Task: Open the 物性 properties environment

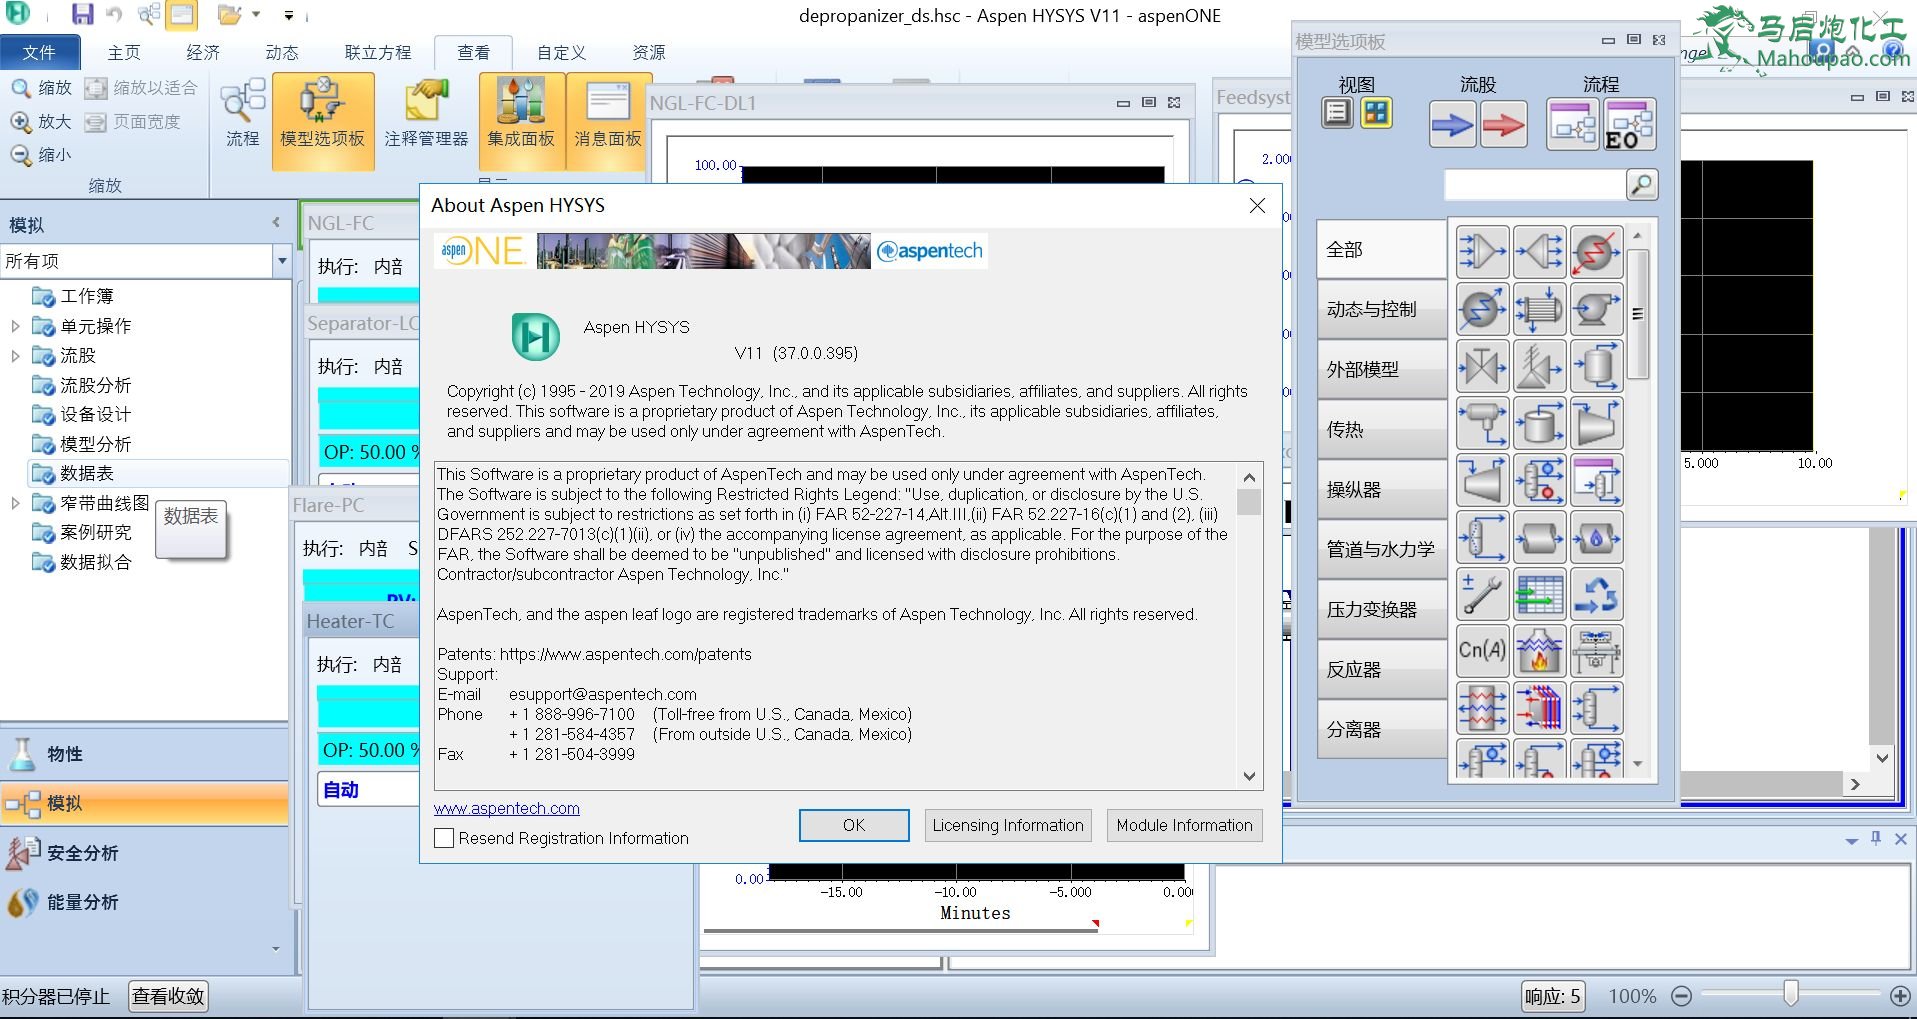Action: tap(145, 754)
